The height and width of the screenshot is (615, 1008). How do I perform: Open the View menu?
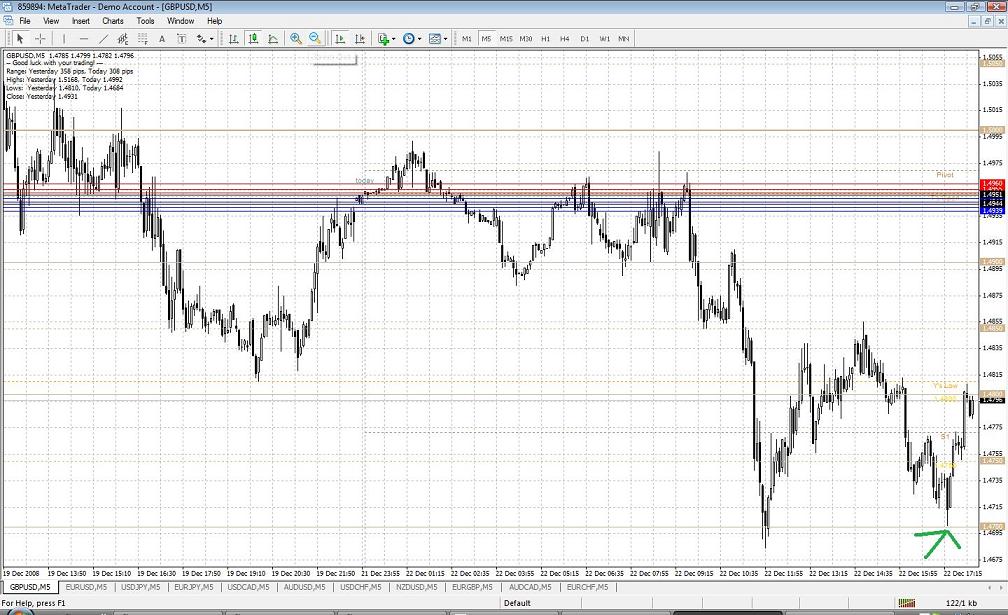coord(51,21)
